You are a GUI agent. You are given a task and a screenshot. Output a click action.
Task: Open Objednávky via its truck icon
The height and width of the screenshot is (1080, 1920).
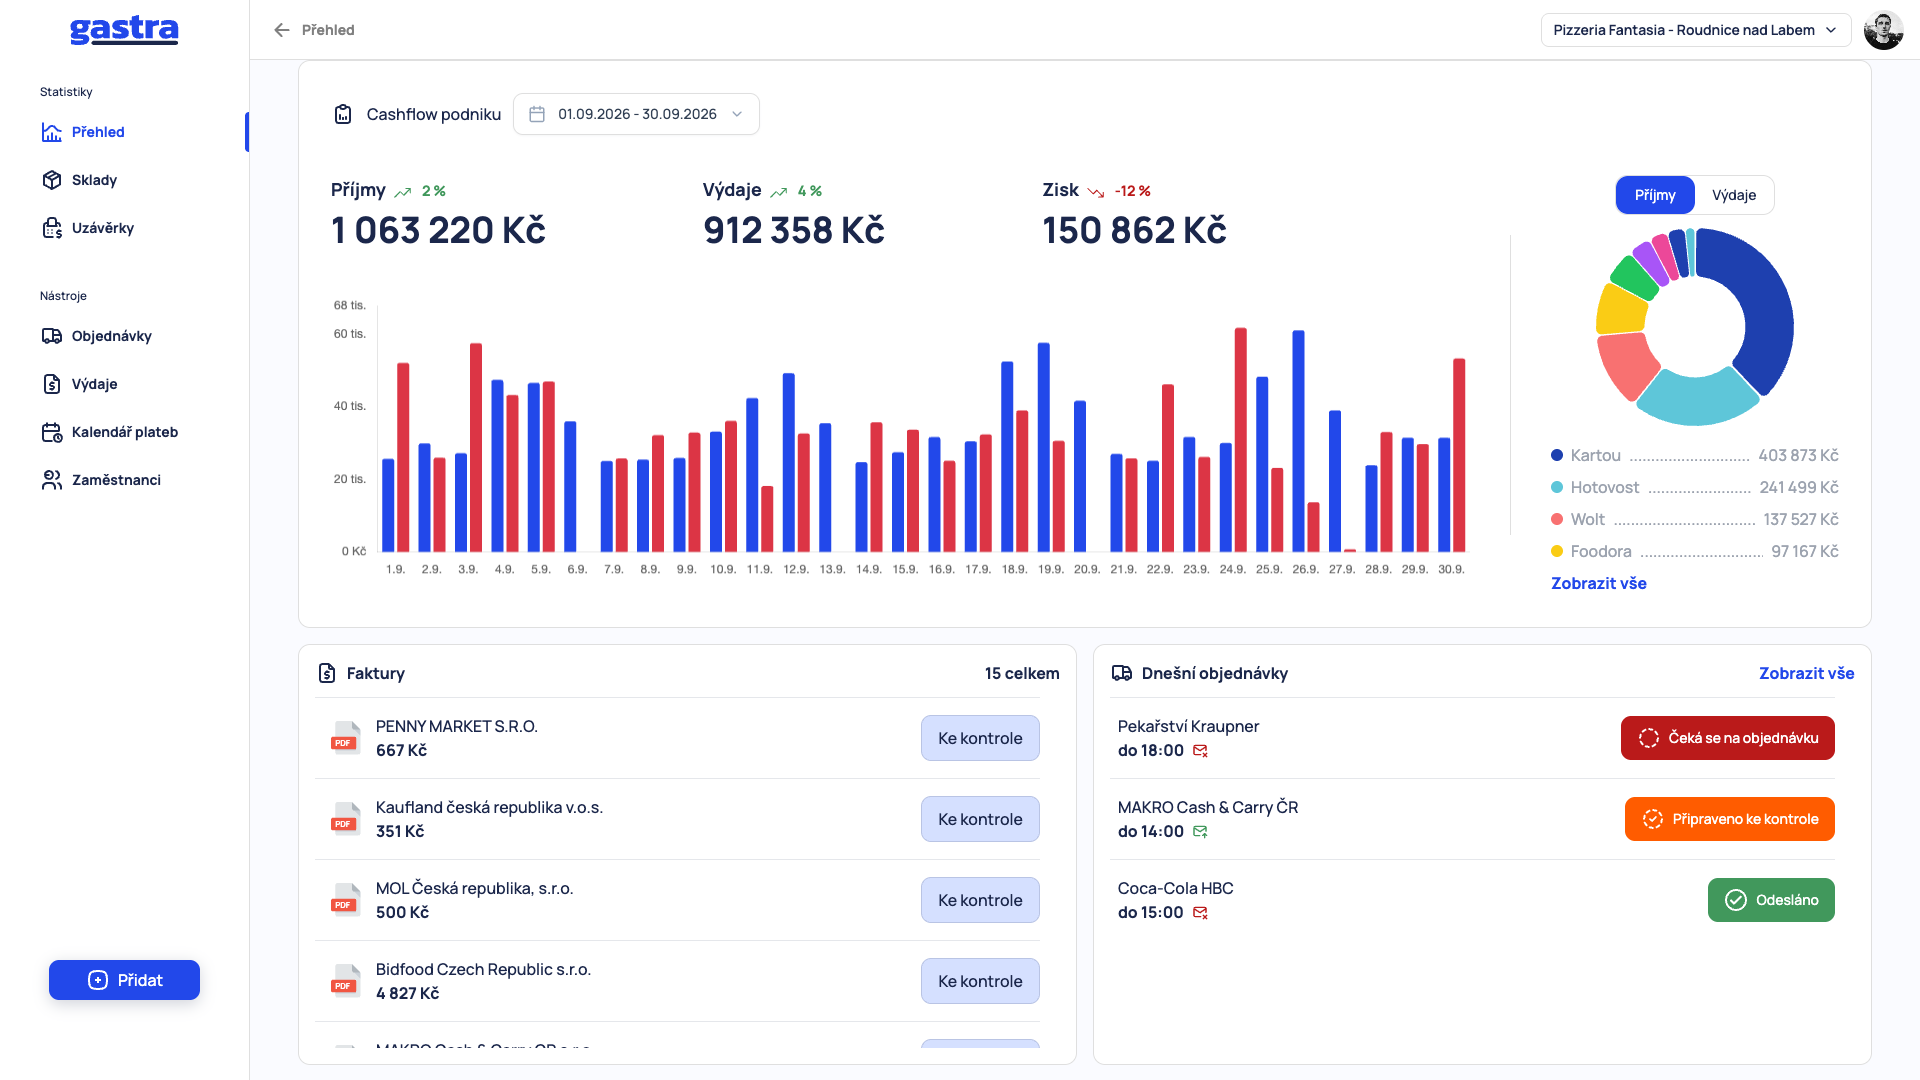click(x=52, y=336)
